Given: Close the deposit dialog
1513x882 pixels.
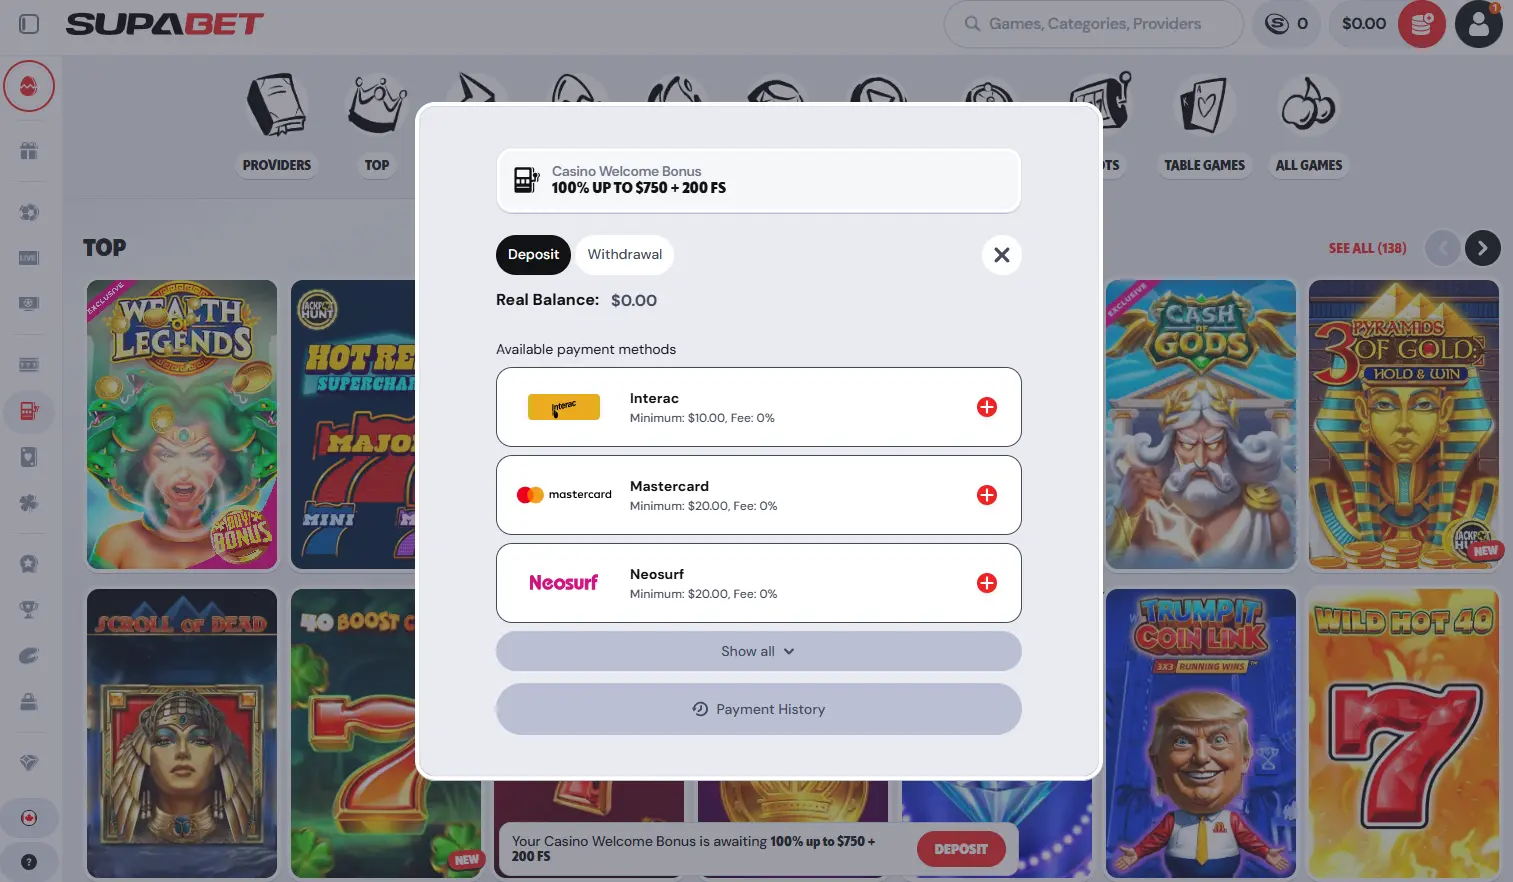Looking at the screenshot, I should [x=1001, y=255].
